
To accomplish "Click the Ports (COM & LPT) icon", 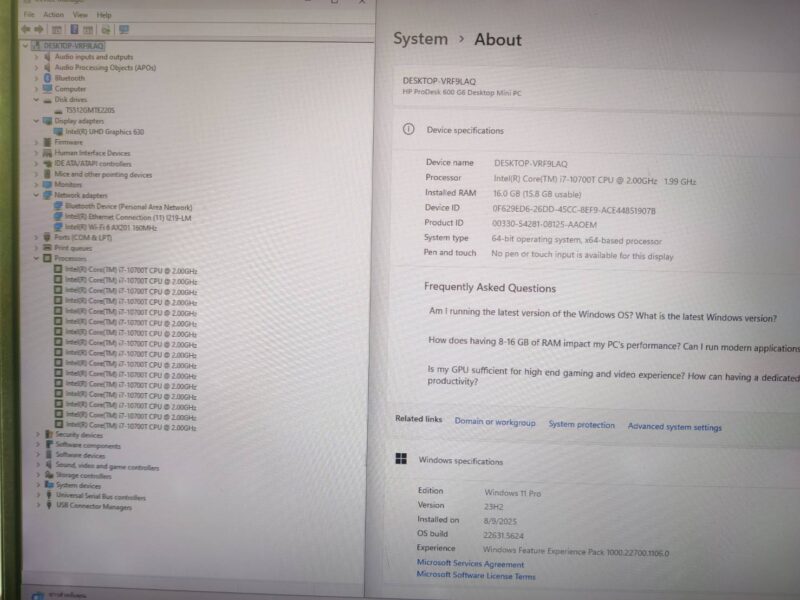I will (x=47, y=237).
